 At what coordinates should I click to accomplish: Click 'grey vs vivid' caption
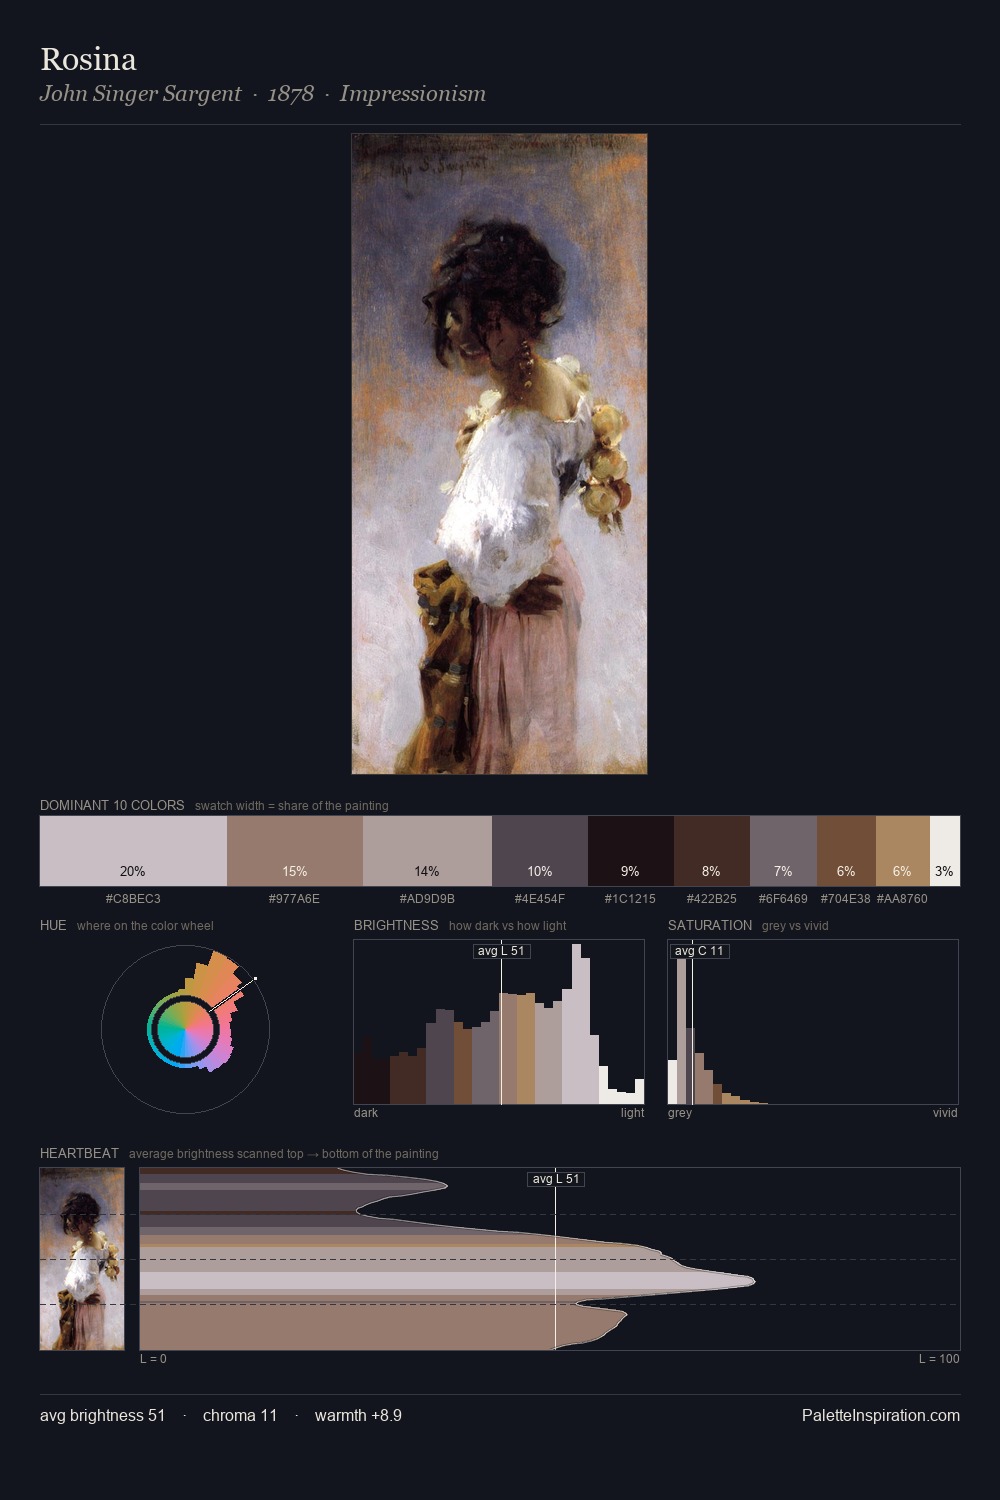click(x=795, y=926)
